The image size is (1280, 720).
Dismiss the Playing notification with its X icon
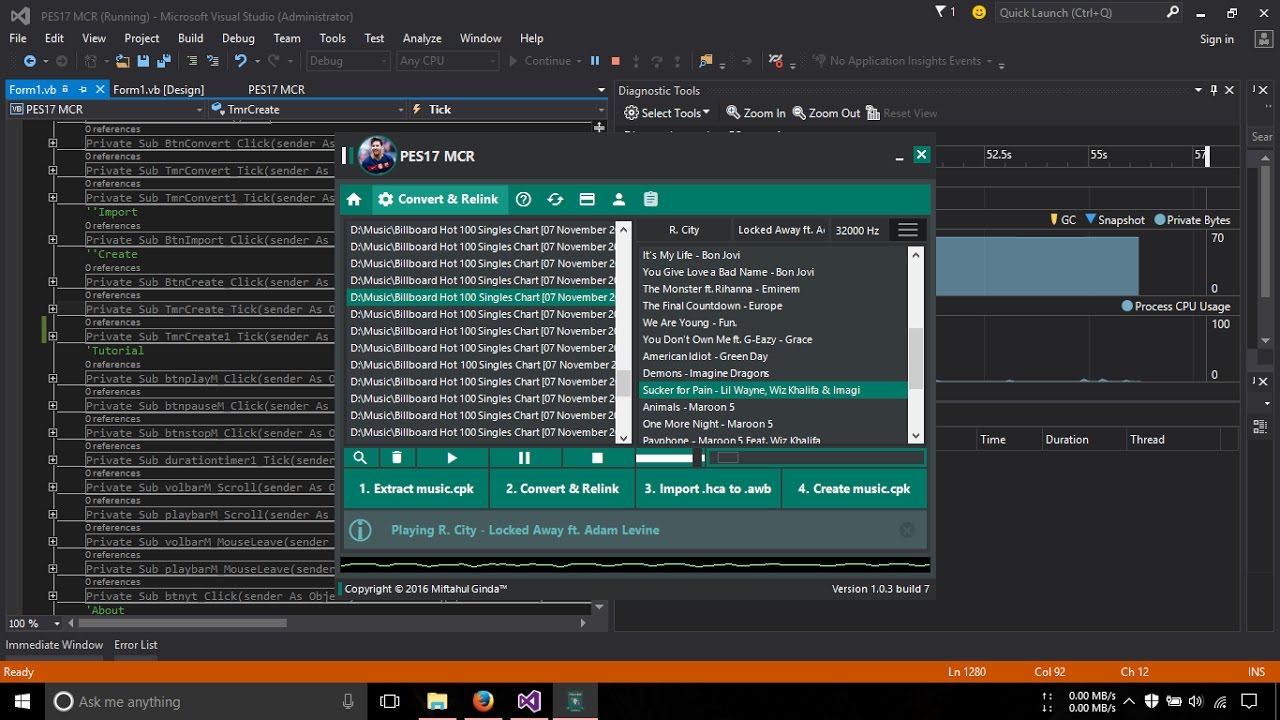coord(907,530)
